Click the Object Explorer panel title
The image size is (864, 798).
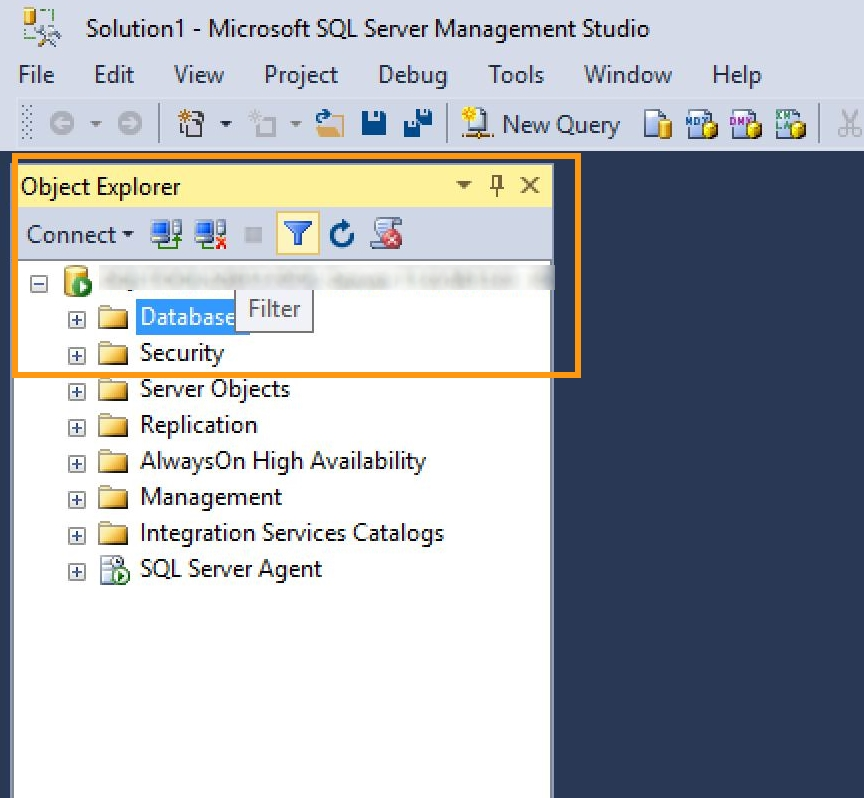click(x=101, y=187)
